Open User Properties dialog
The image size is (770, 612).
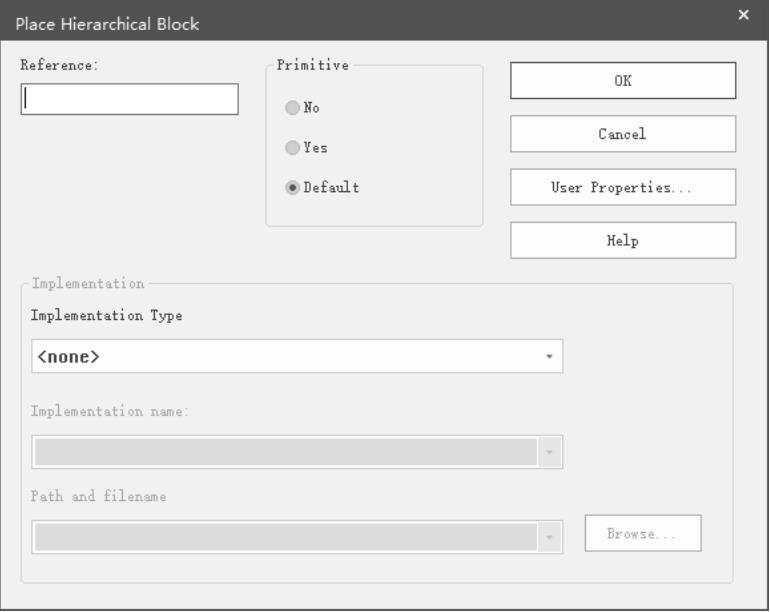click(623, 187)
